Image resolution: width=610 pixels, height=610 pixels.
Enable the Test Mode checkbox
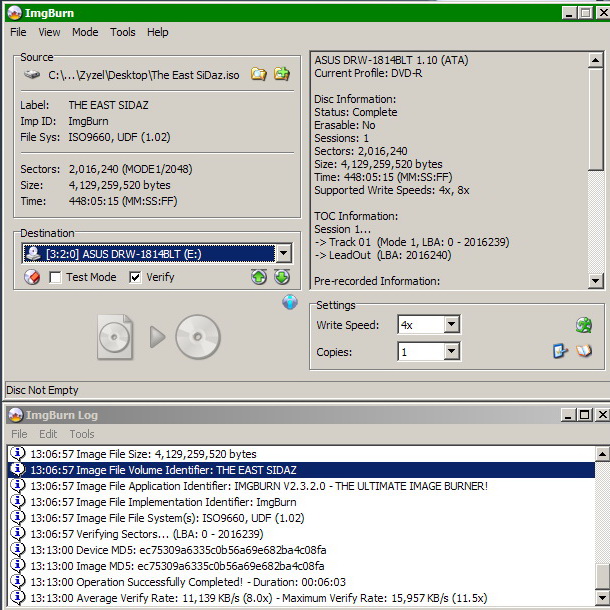[55, 277]
